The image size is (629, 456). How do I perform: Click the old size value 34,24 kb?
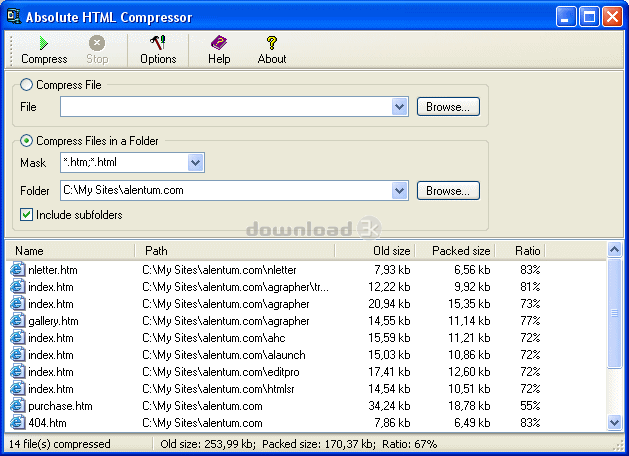tap(389, 406)
